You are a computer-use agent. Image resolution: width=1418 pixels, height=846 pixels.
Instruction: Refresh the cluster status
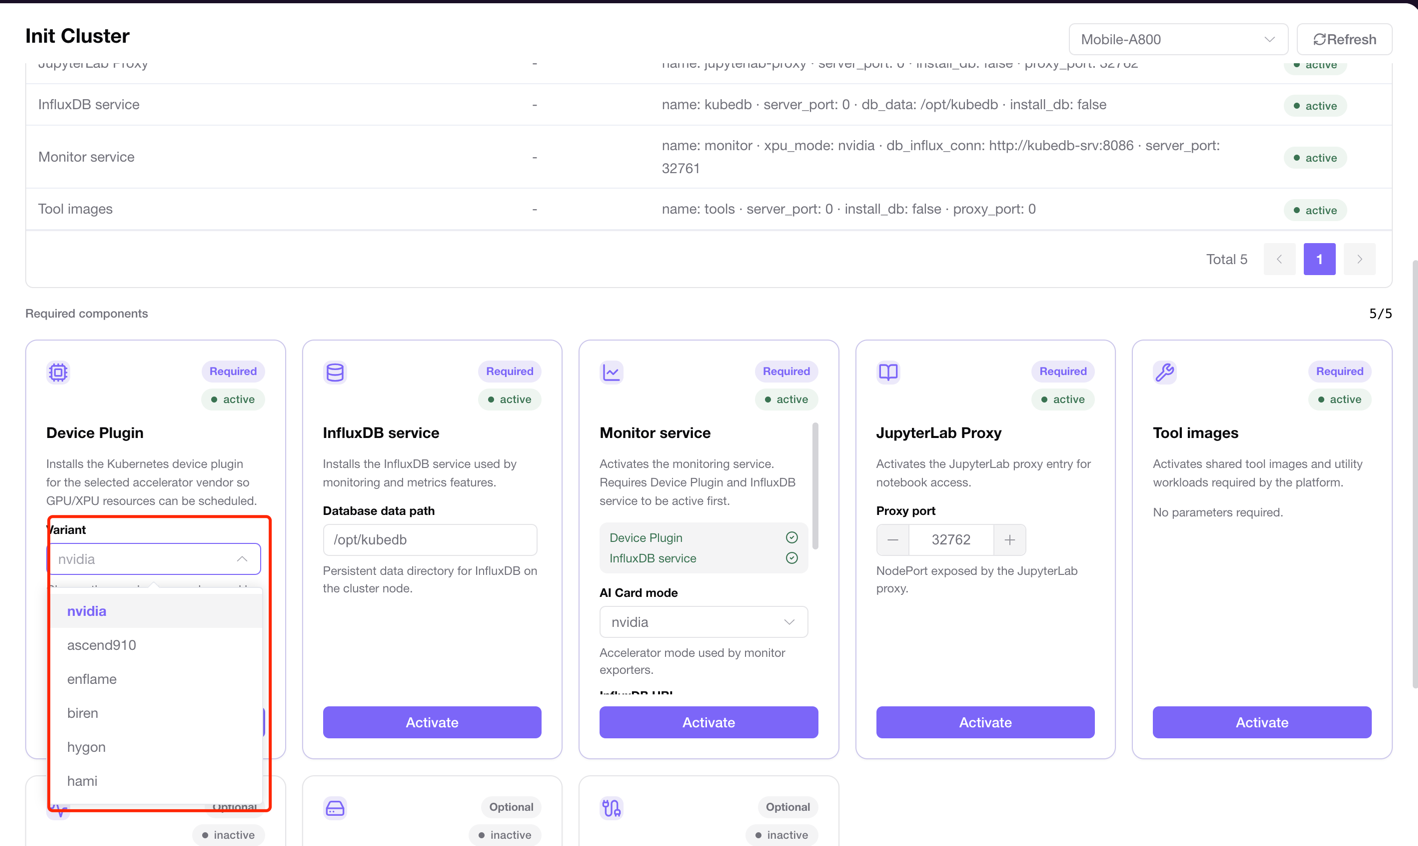click(x=1344, y=39)
